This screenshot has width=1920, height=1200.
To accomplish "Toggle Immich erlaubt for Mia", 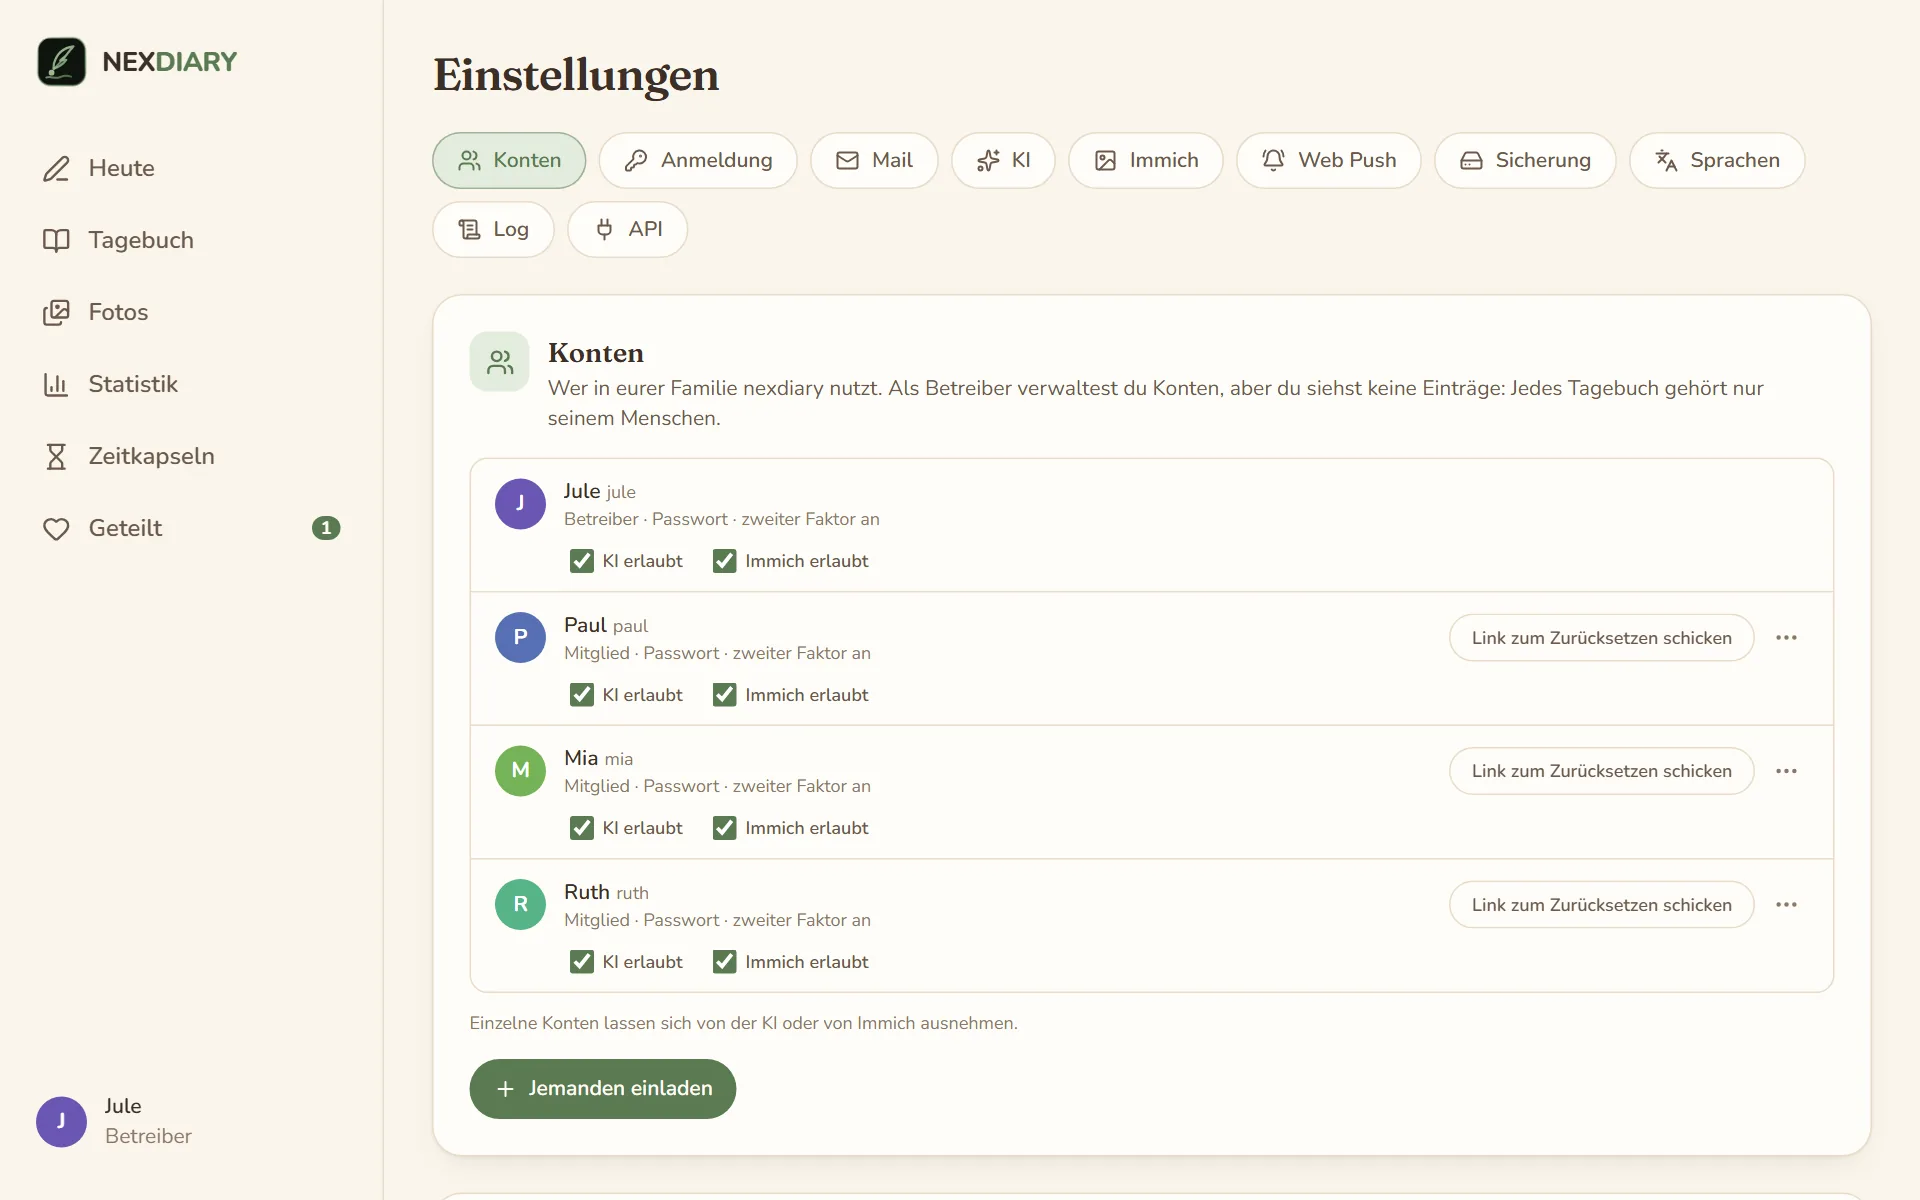I will click(x=725, y=828).
